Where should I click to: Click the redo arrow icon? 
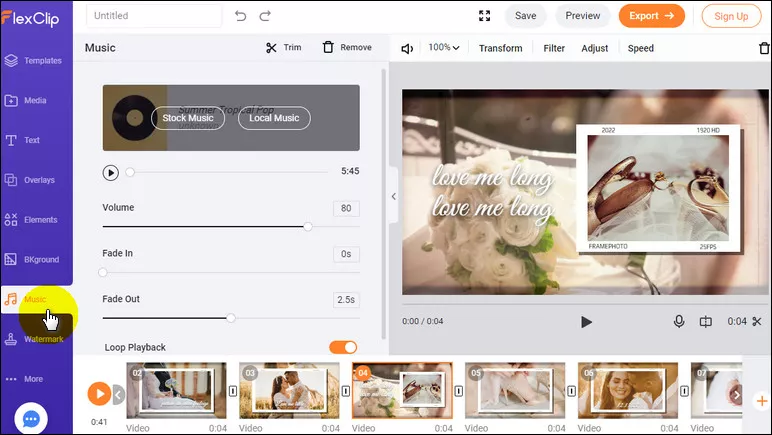pyautogui.click(x=265, y=16)
